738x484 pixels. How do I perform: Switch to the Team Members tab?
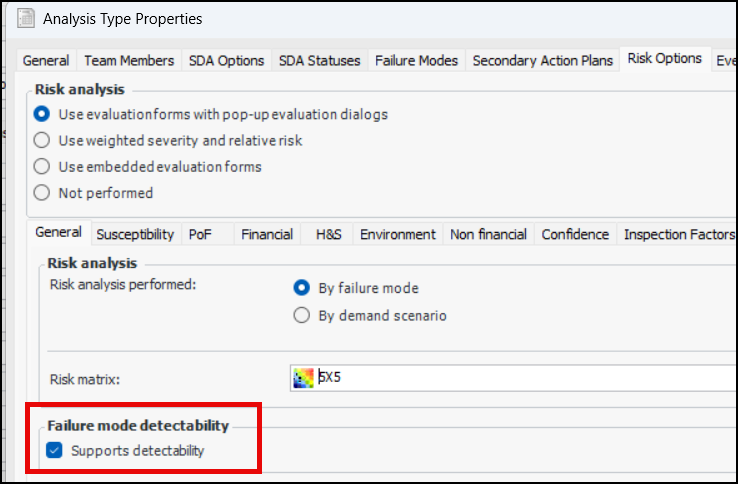[129, 60]
